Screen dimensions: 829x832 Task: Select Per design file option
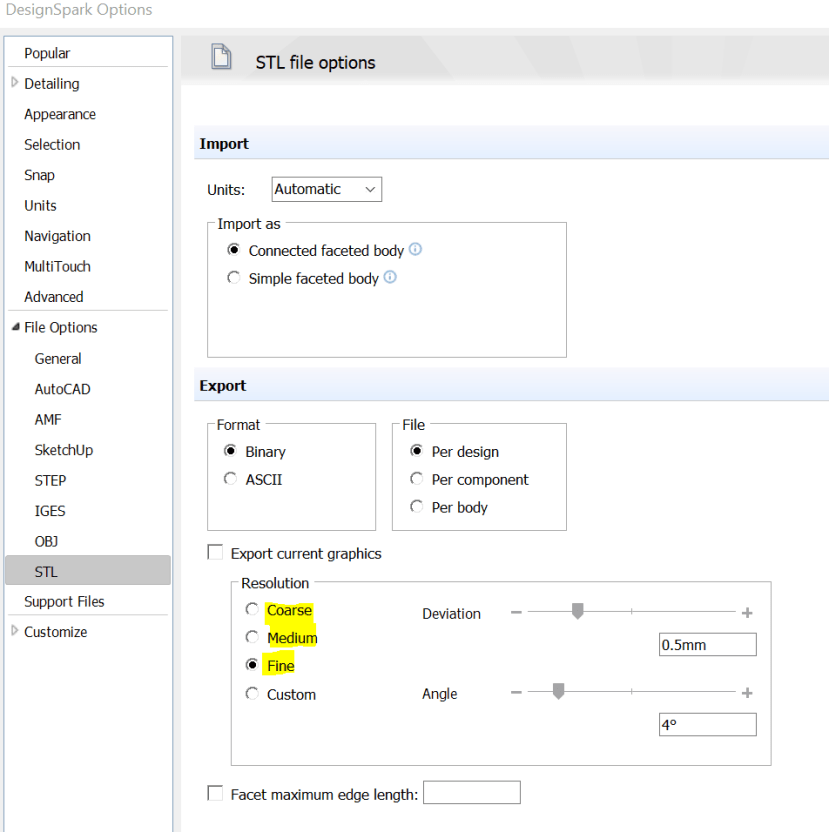417,450
